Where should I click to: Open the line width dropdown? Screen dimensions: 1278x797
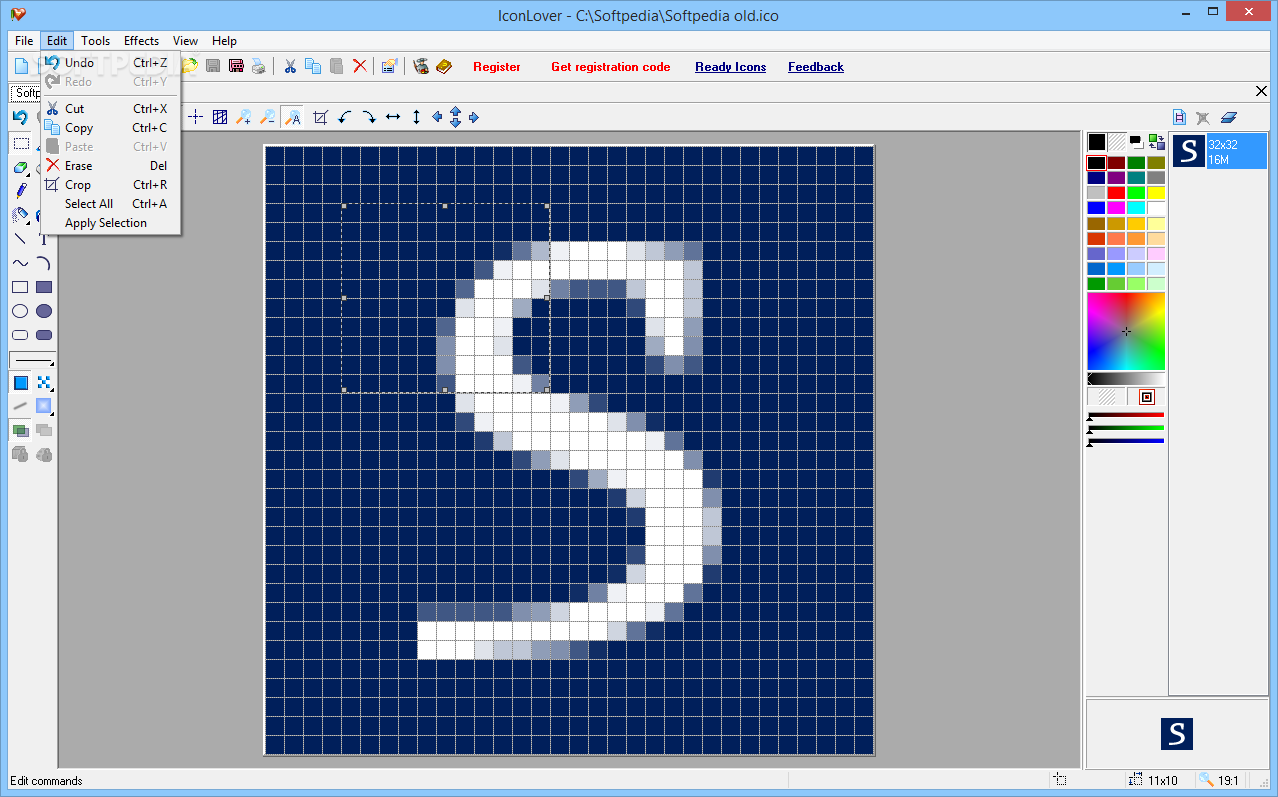pyautogui.click(x=32, y=360)
